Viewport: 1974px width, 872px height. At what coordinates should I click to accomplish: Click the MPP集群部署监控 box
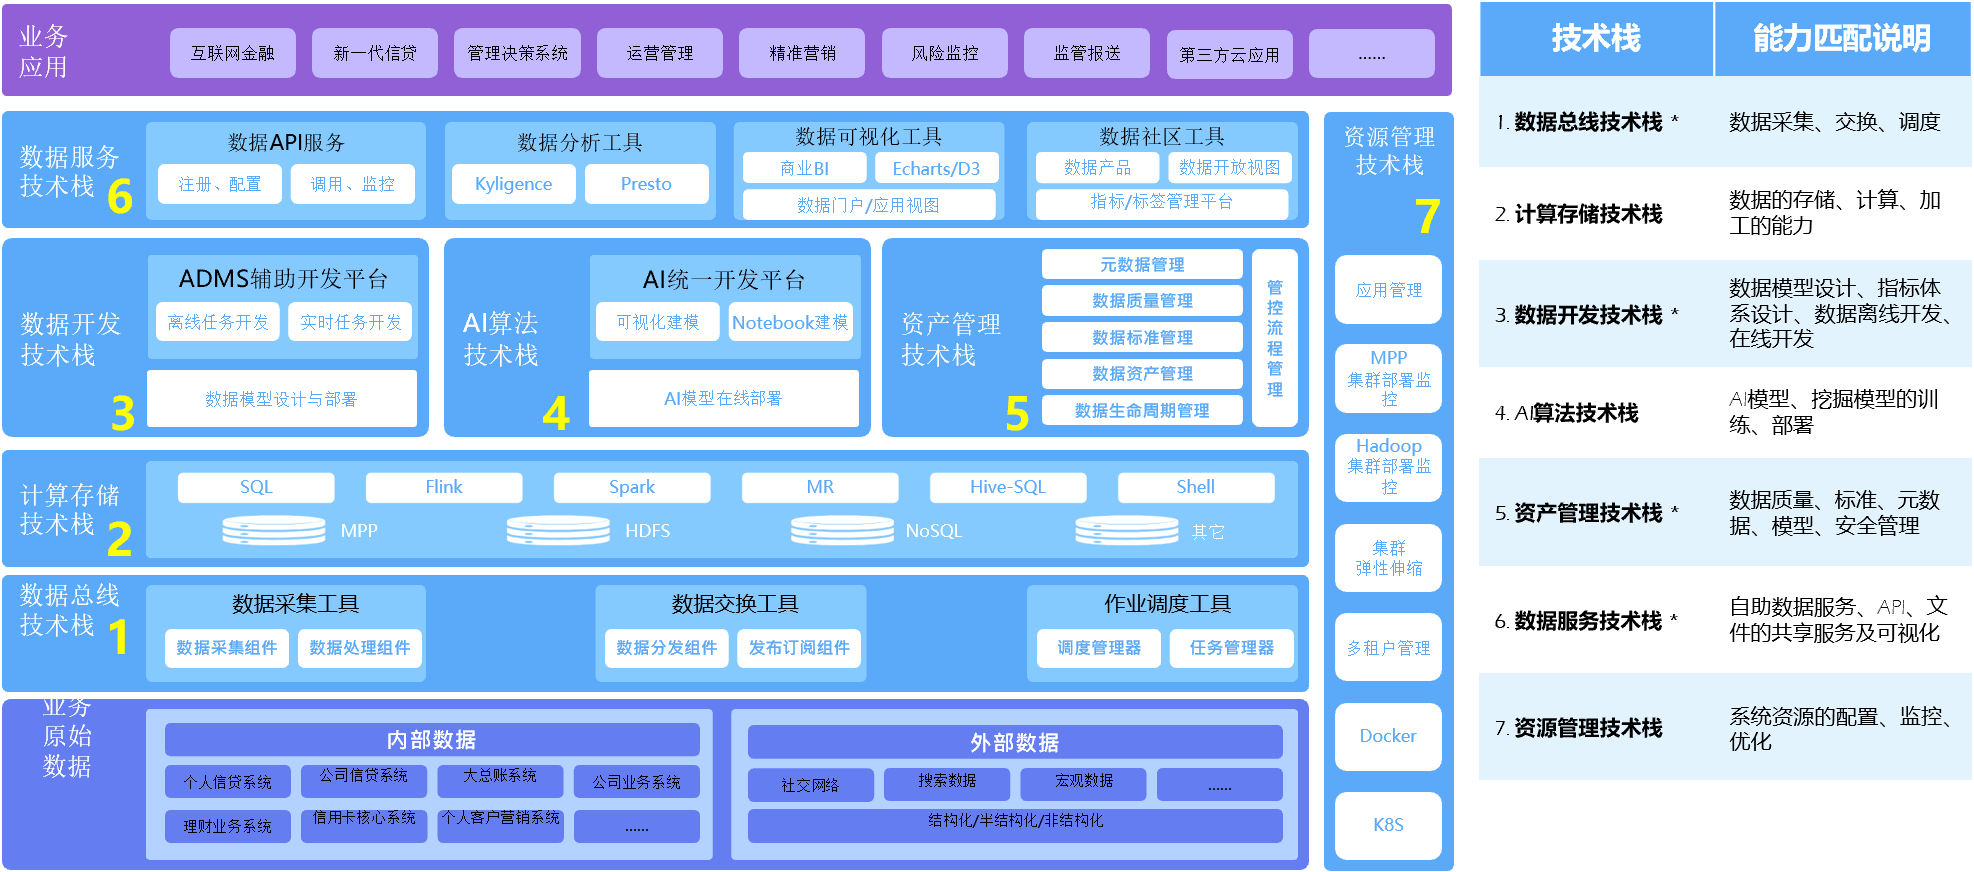(1389, 378)
